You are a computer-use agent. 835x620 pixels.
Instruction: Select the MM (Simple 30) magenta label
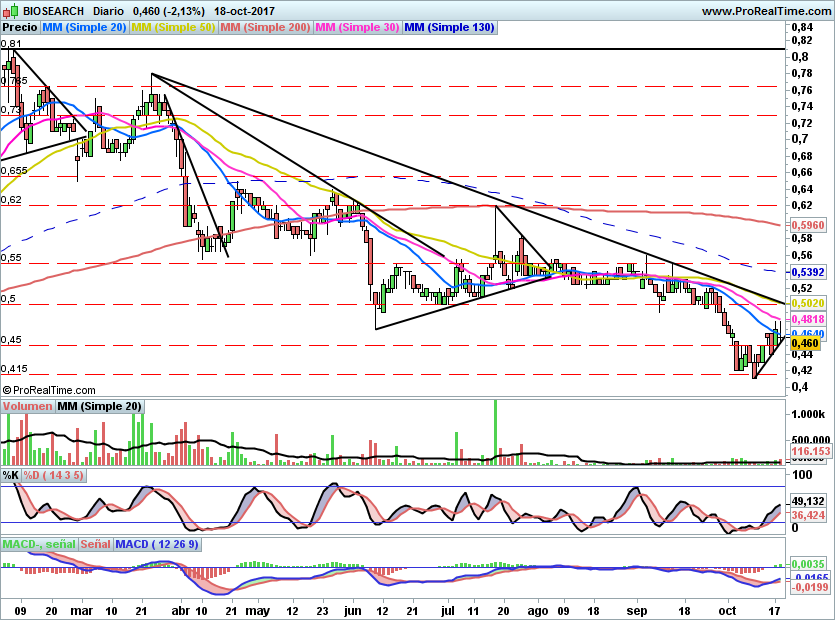coord(357,27)
